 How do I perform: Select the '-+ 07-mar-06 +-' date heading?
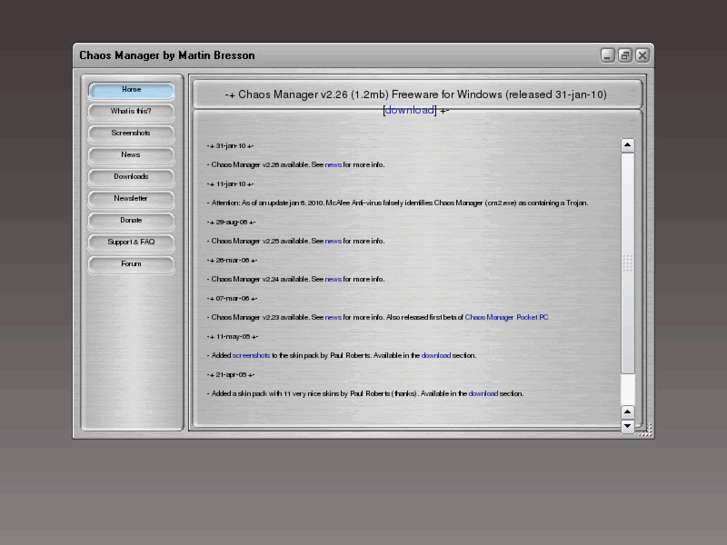pyautogui.click(x=232, y=298)
